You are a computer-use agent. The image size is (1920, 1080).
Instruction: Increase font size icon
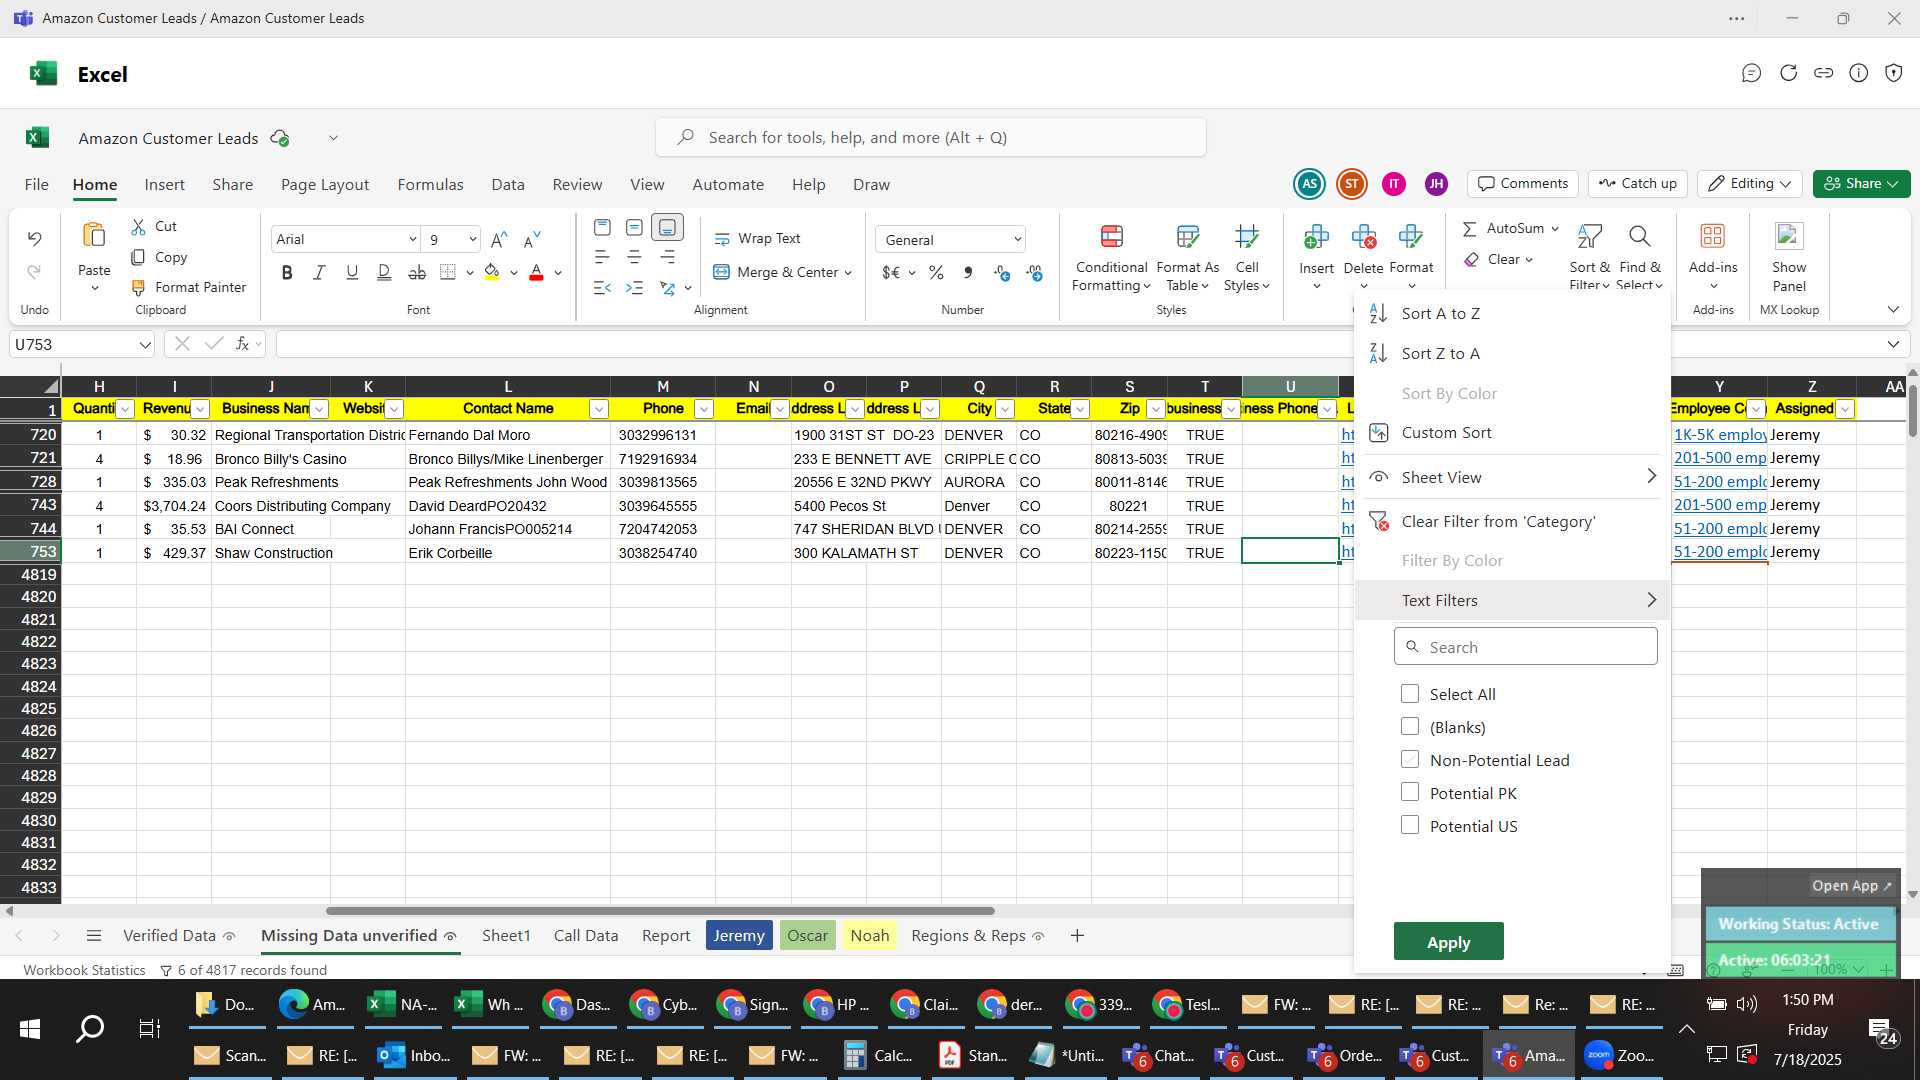pyautogui.click(x=499, y=239)
